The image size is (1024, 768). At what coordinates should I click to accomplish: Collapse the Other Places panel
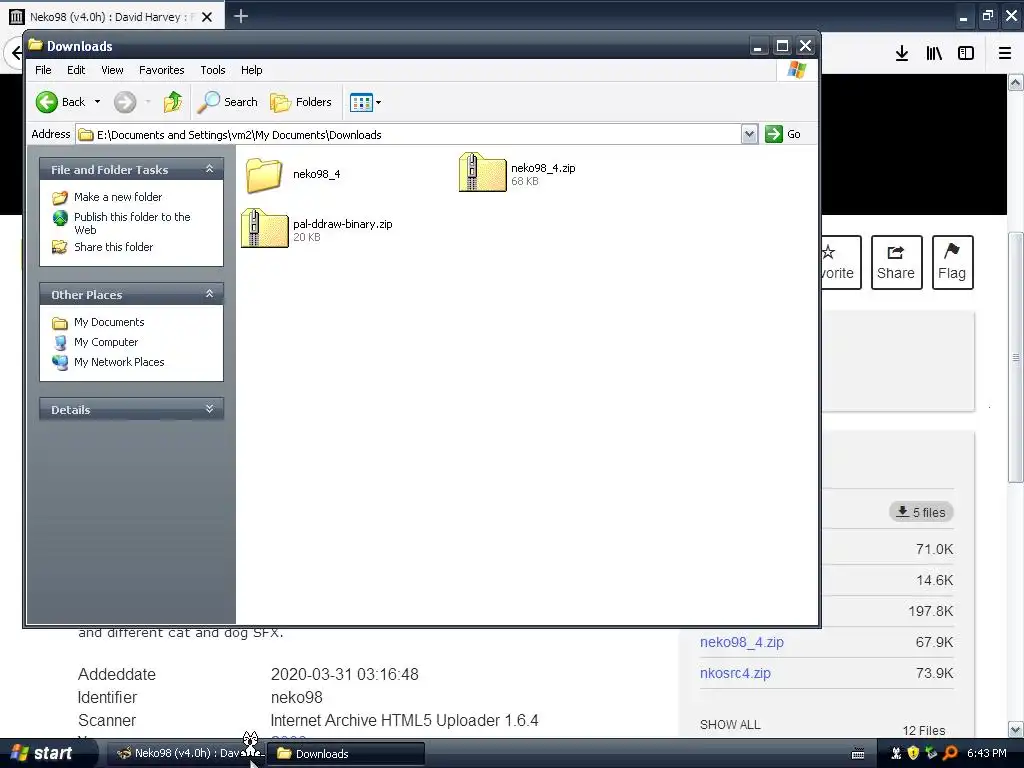pos(210,294)
